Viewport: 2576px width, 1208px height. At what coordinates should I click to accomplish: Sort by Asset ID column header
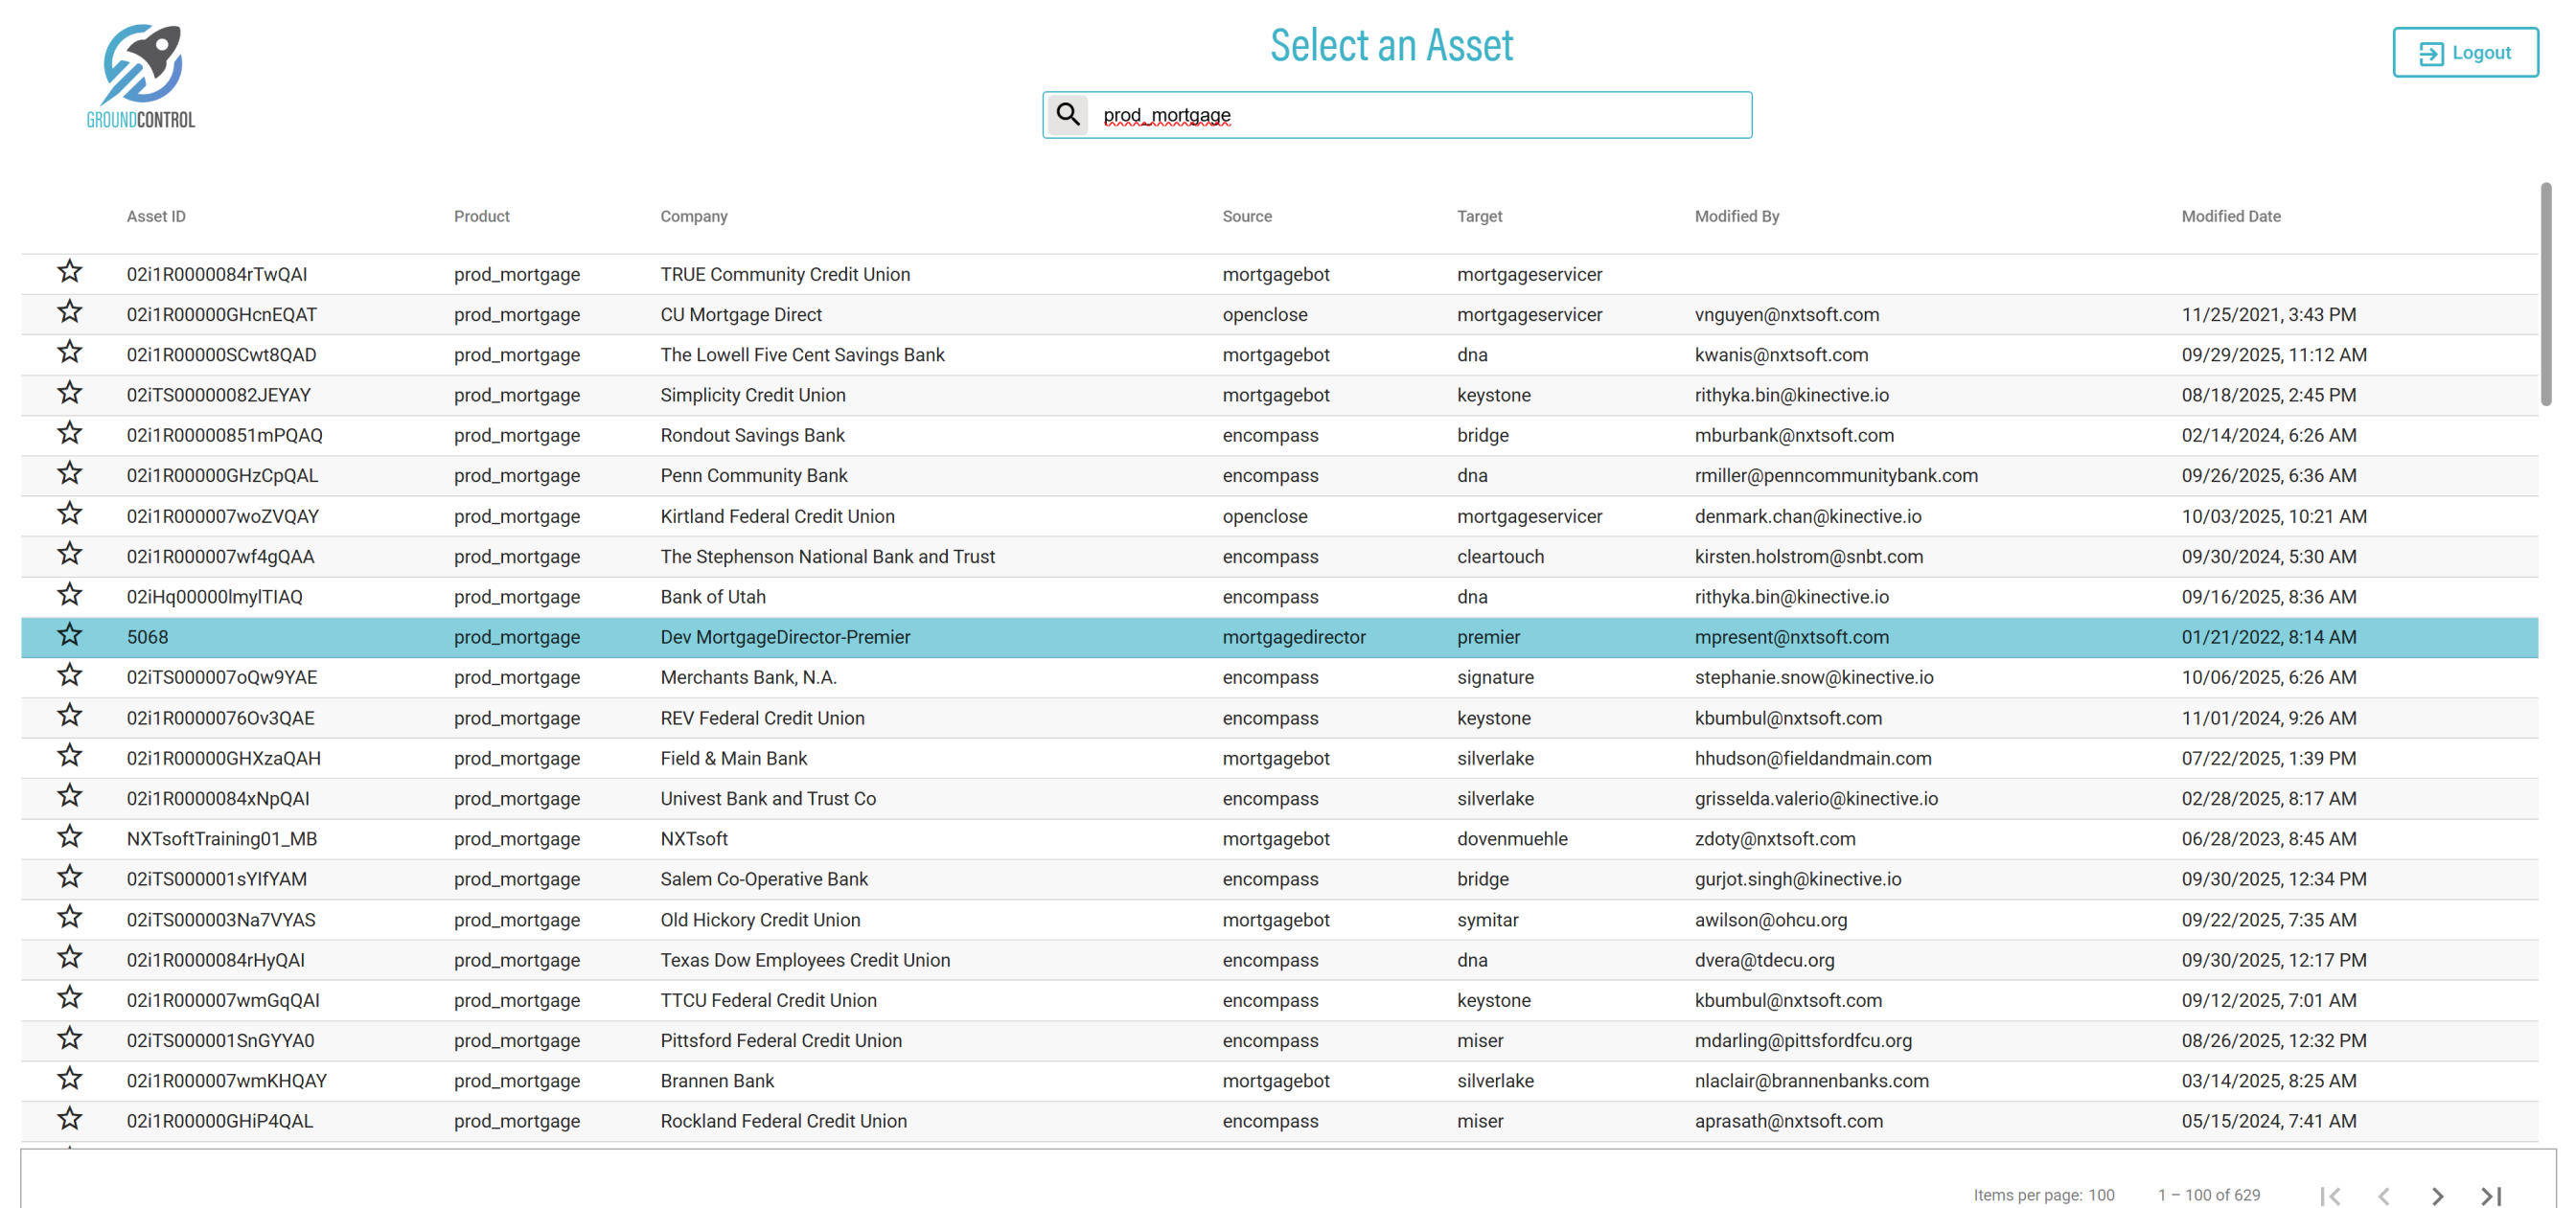156,216
